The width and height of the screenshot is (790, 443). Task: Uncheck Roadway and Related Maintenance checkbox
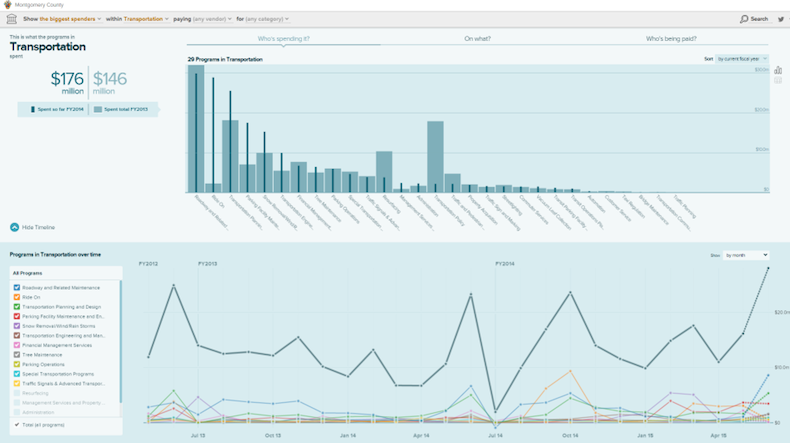coord(17,287)
